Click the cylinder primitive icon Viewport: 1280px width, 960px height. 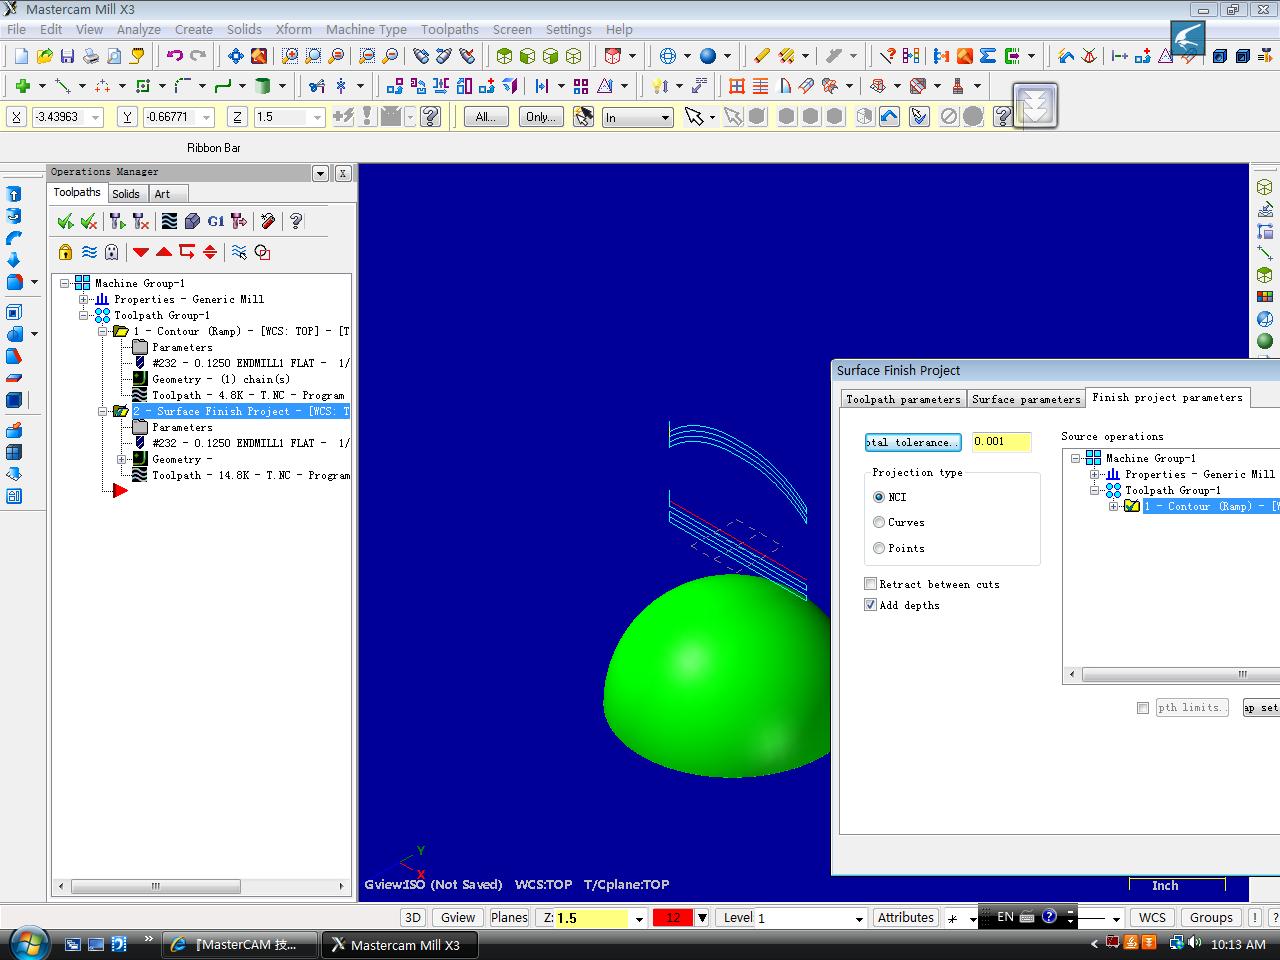262,86
